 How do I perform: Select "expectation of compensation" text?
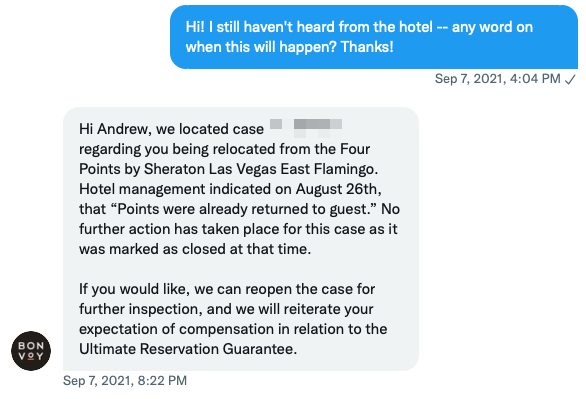click(x=176, y=329)
